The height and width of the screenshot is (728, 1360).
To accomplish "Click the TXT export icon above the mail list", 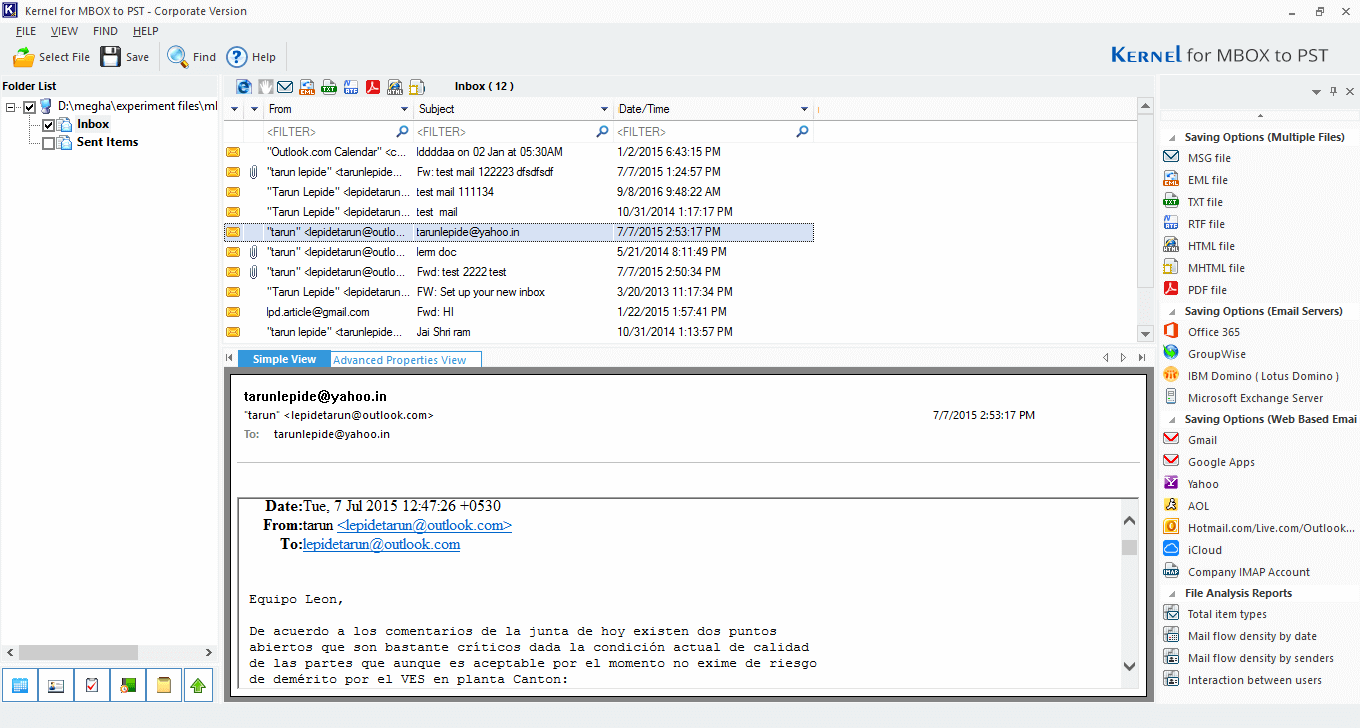I will pos(329,86).
